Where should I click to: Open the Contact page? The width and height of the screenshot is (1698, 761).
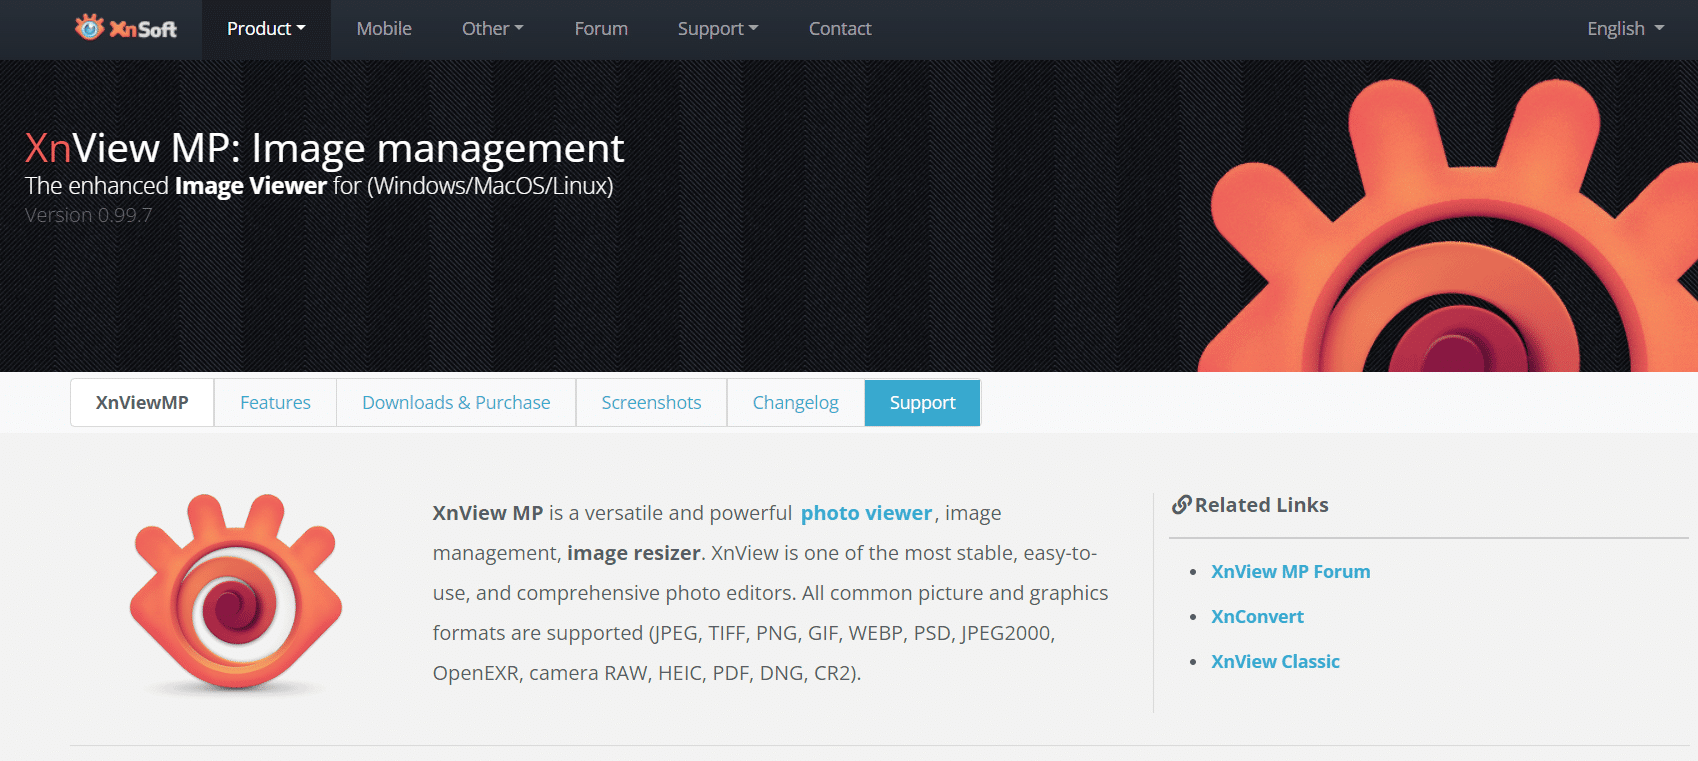coord(840,29)
